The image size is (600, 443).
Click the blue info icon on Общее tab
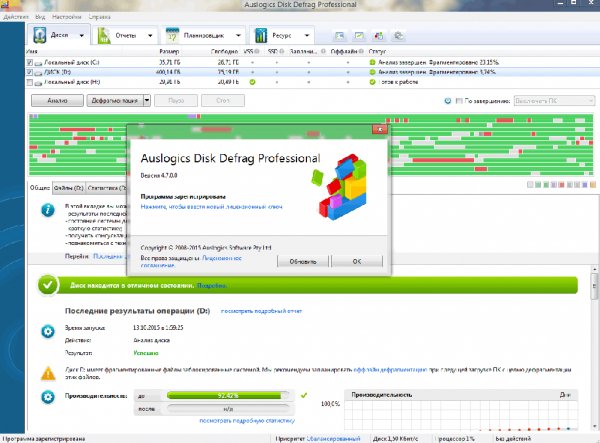[x=48, y=210]
